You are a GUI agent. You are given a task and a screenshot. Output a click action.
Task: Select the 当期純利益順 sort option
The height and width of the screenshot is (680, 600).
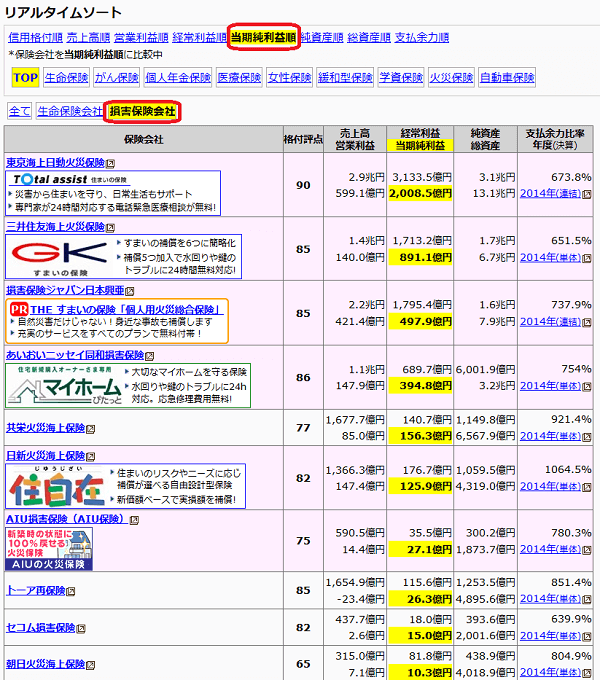(x=263, y=37)
